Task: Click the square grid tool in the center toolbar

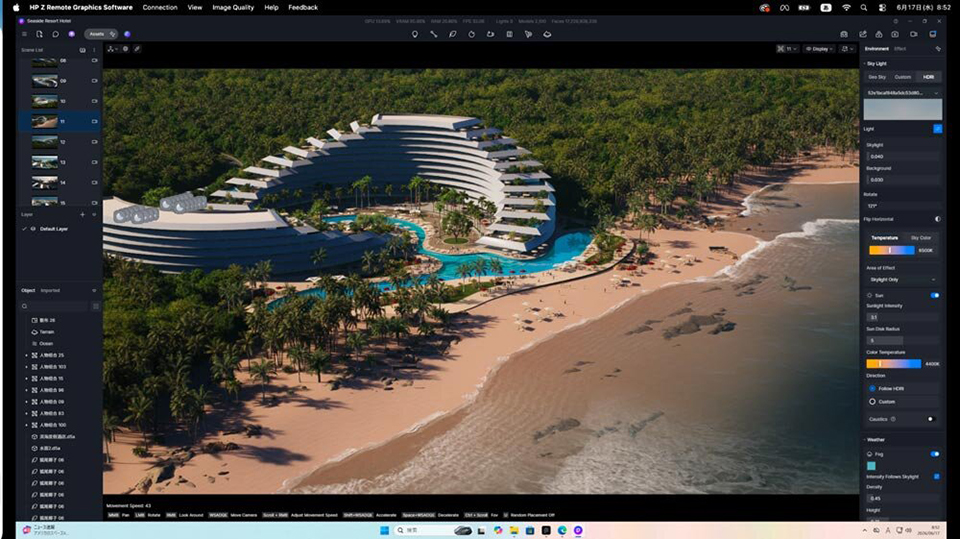Action: 509,34
